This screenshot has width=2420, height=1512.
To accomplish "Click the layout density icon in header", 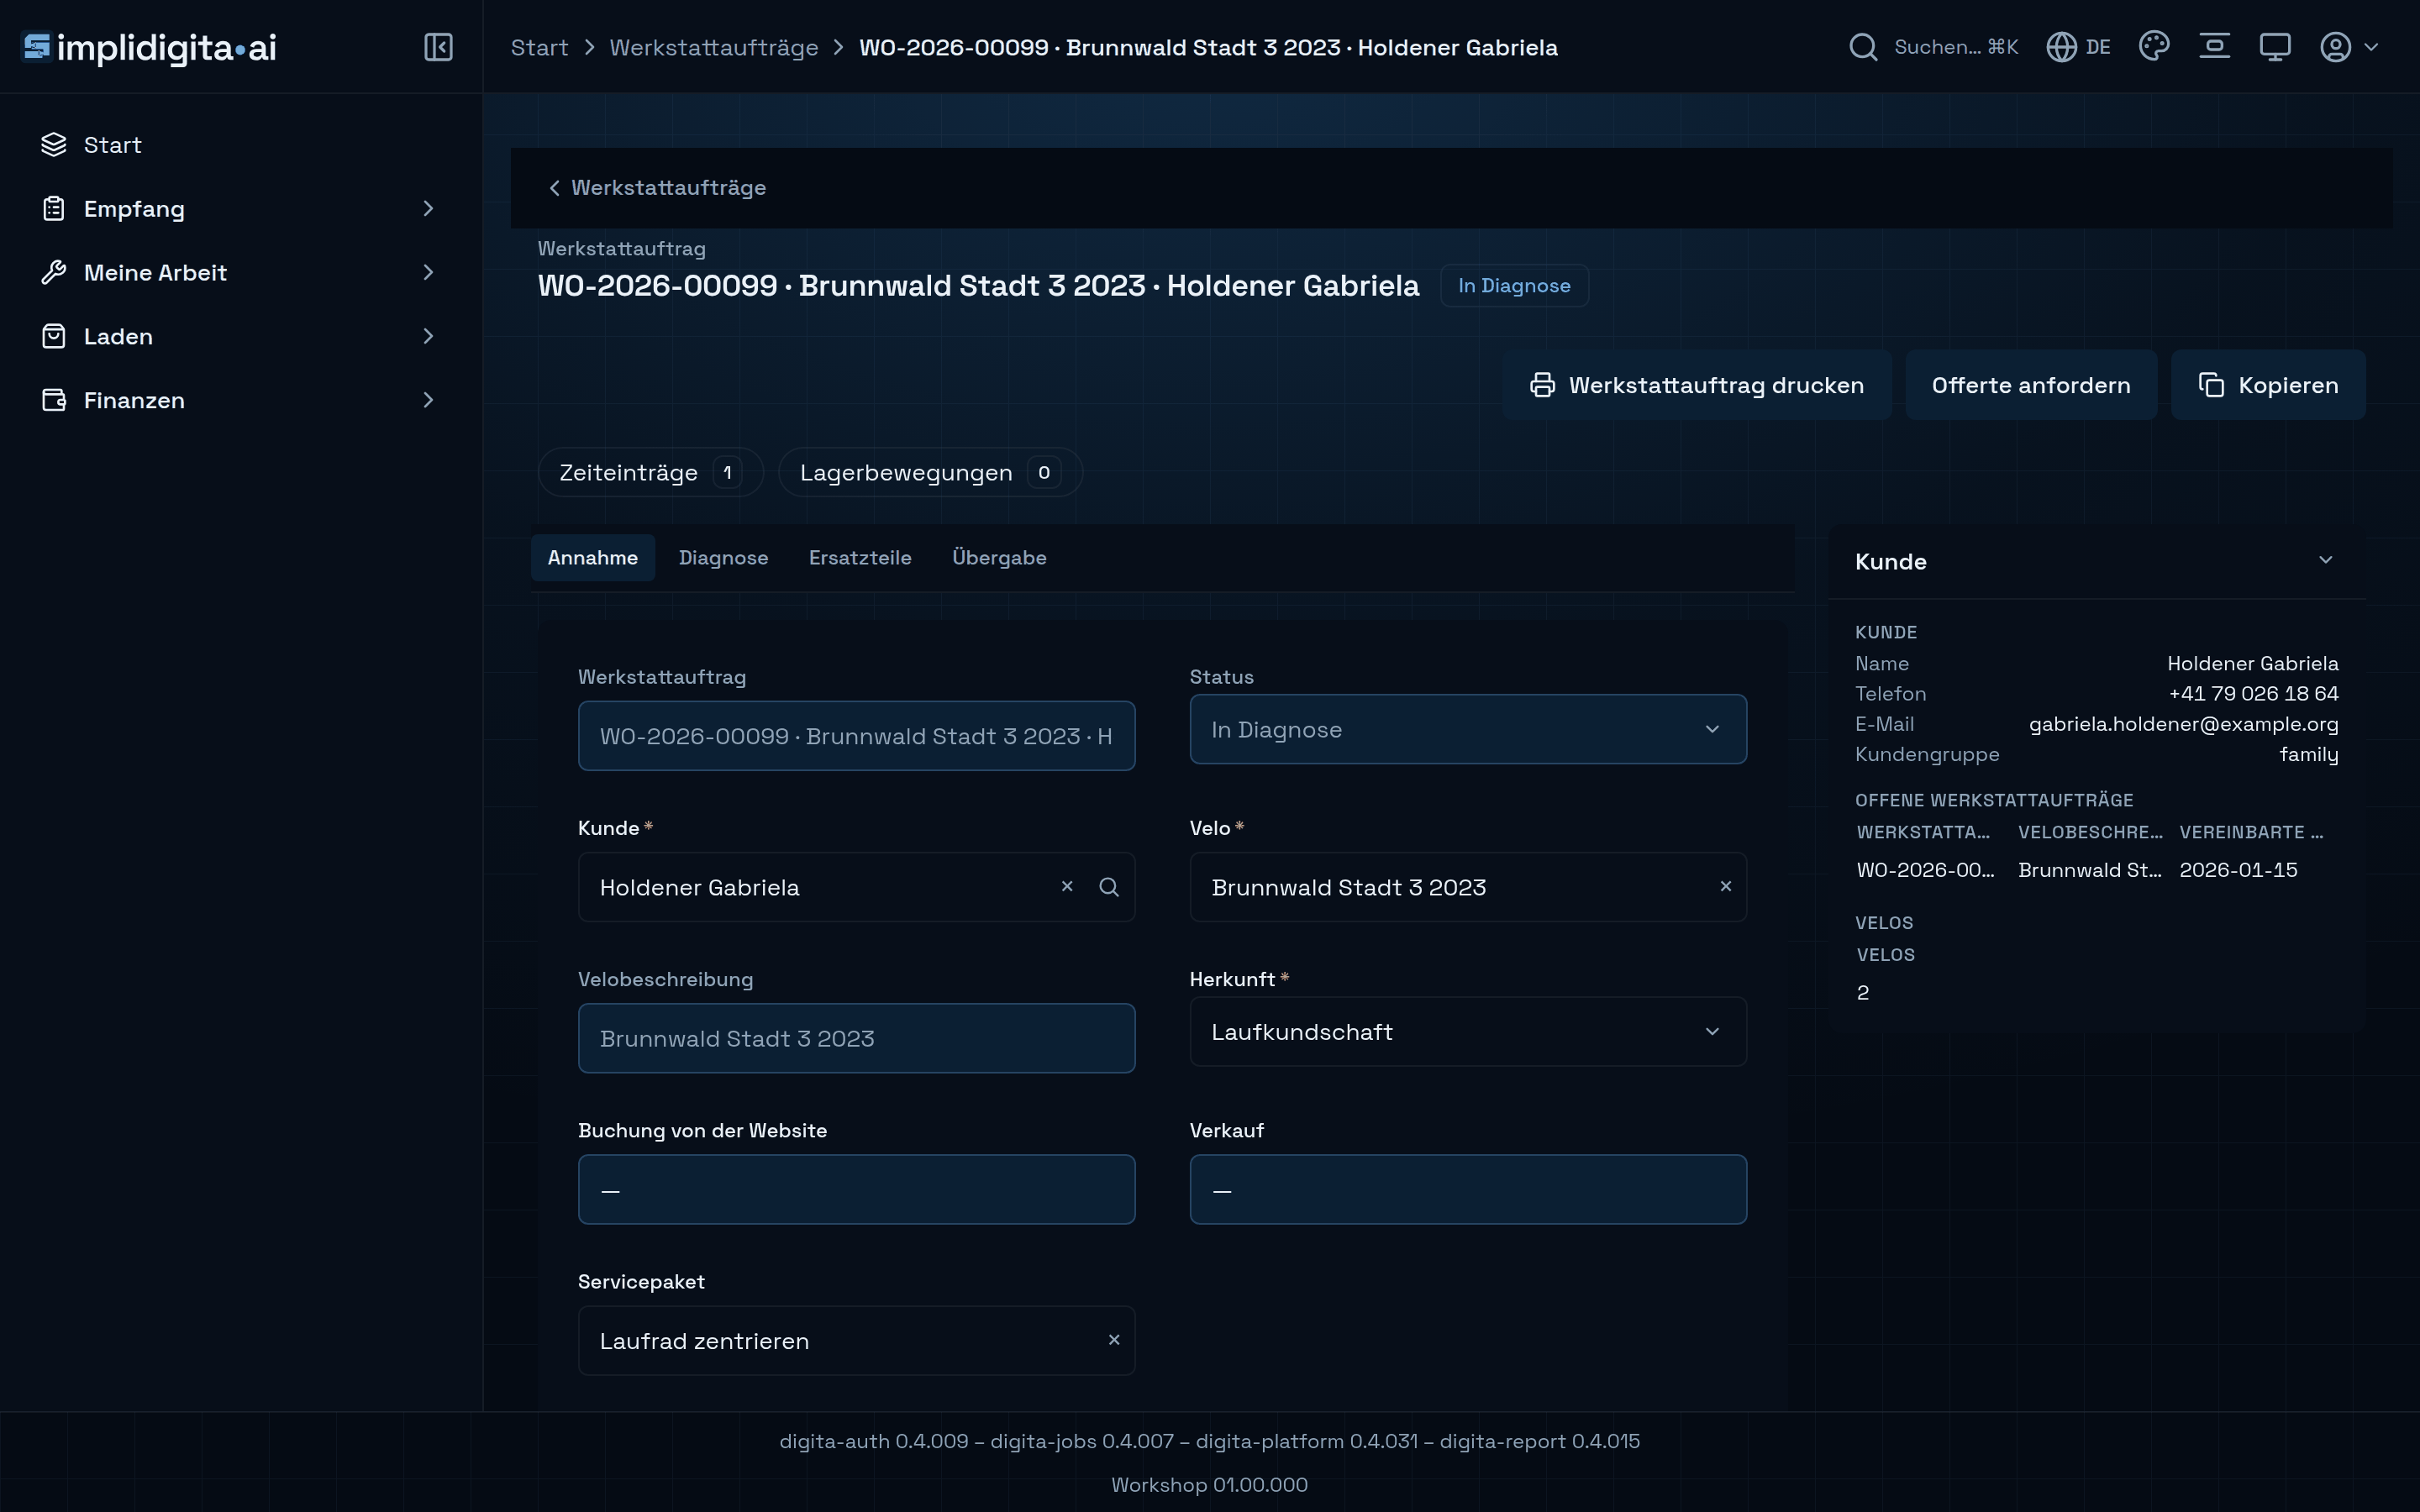I will point(2214,47).
